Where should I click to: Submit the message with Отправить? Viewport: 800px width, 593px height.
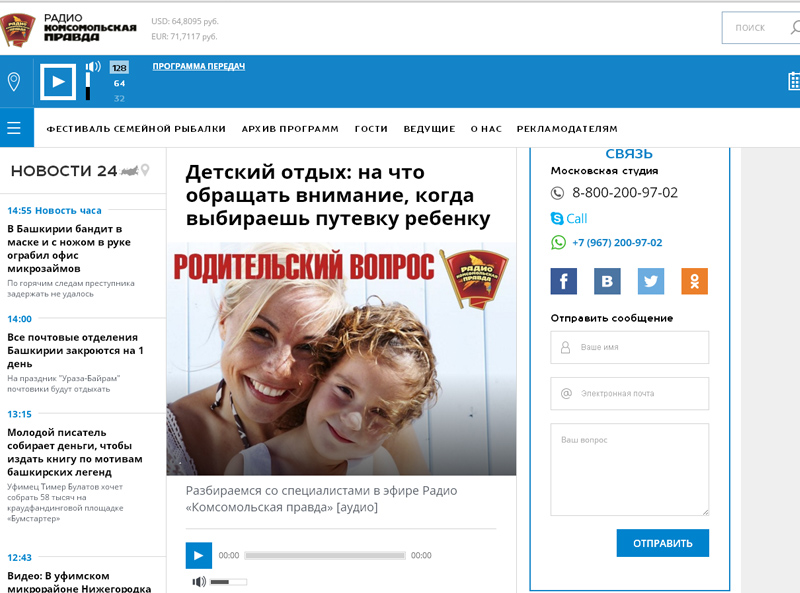[x=663, y=543]
